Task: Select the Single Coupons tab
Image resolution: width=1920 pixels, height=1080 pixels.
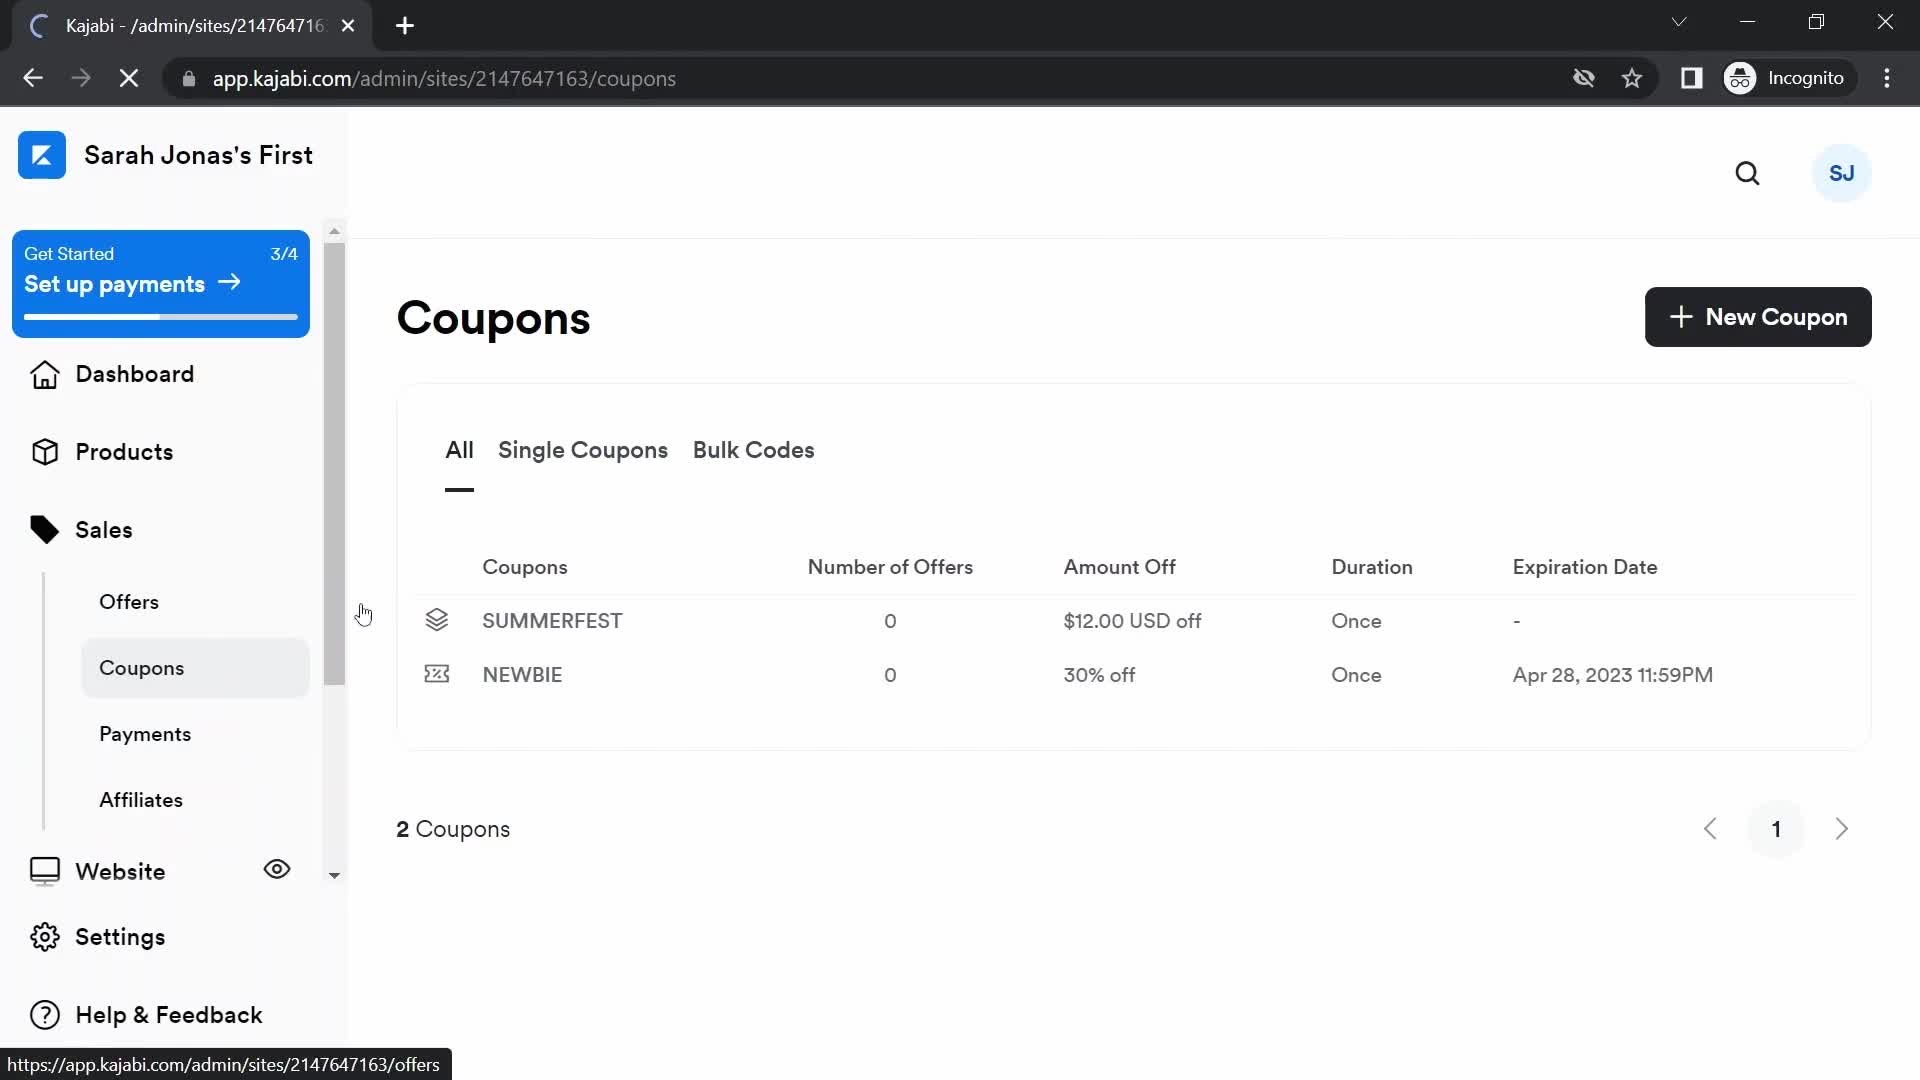Action: click(582, 450)
